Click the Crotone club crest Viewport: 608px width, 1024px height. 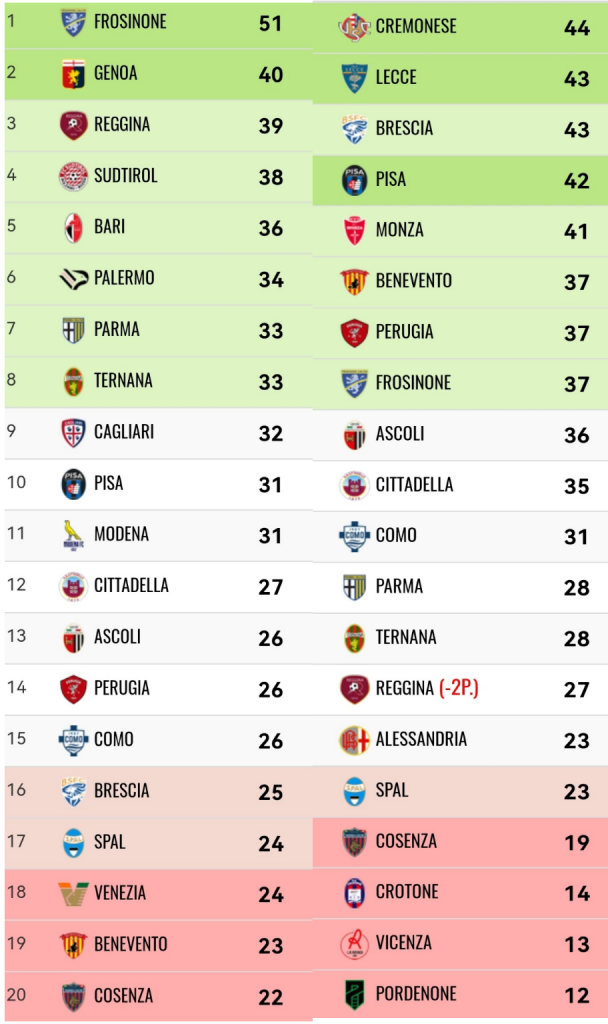pos(355,893)
